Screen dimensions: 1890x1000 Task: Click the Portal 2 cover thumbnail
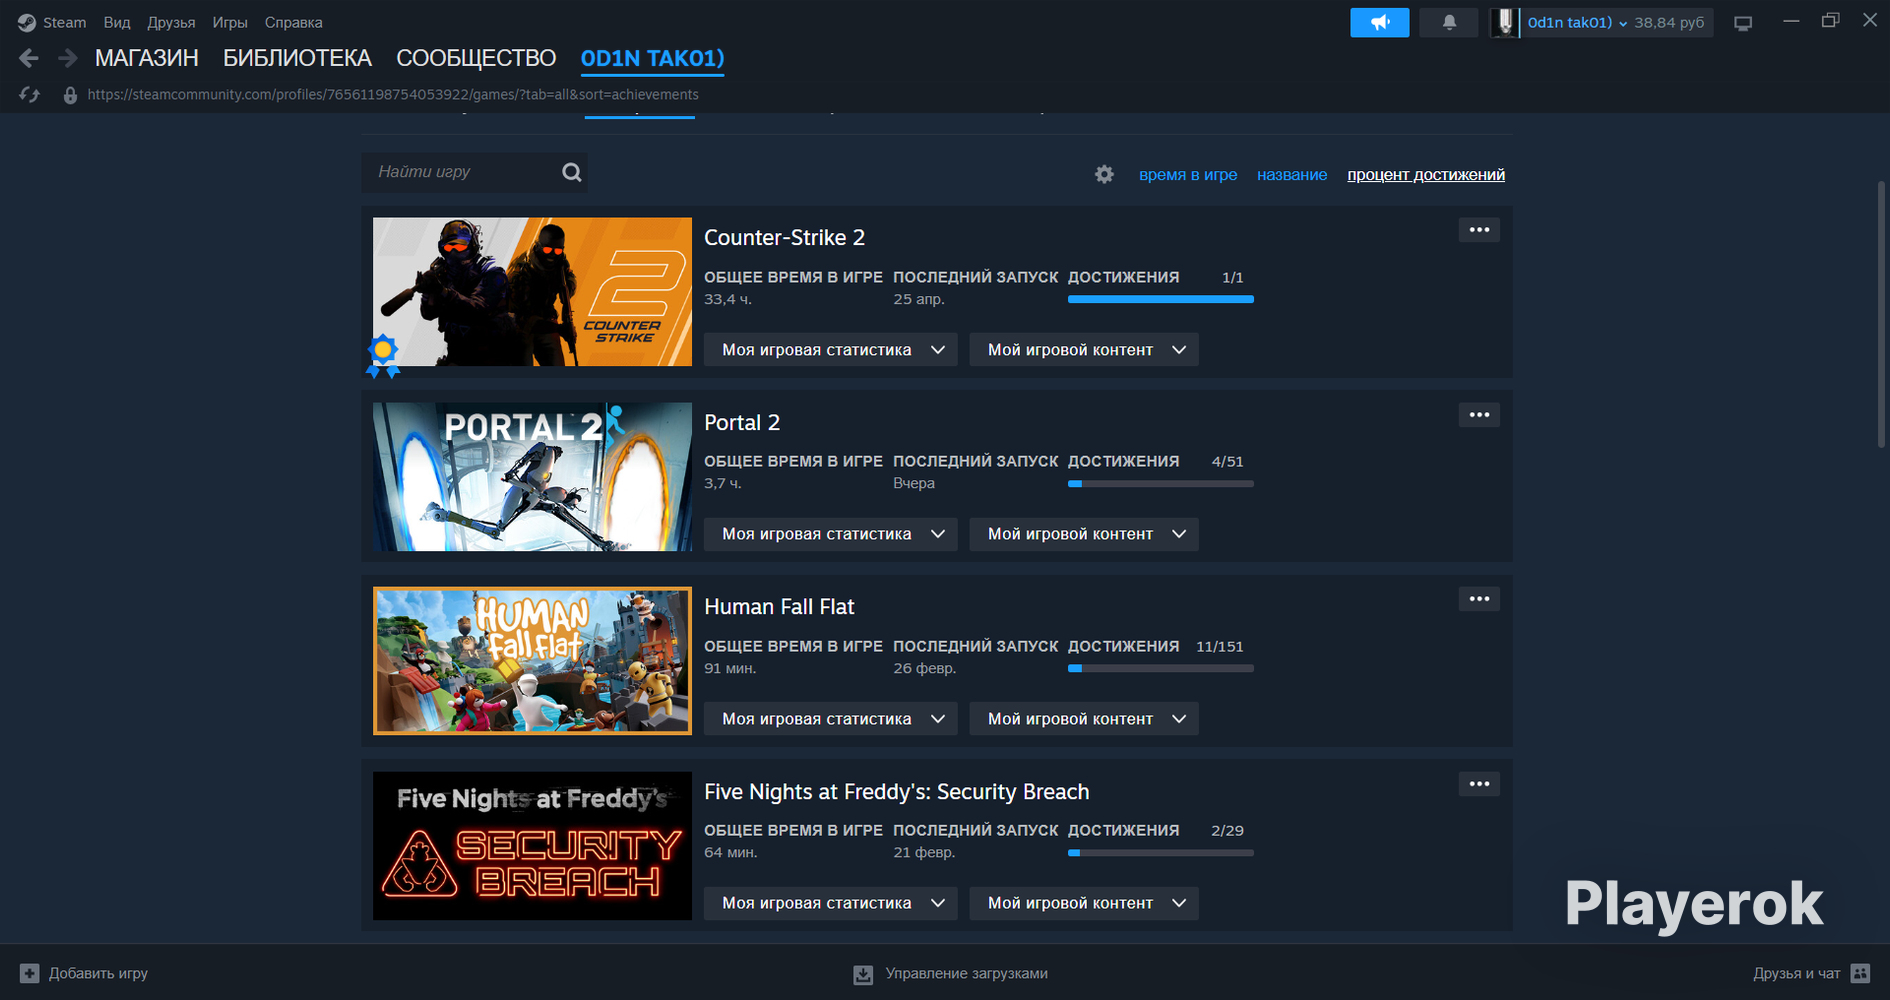coord(532,477)
